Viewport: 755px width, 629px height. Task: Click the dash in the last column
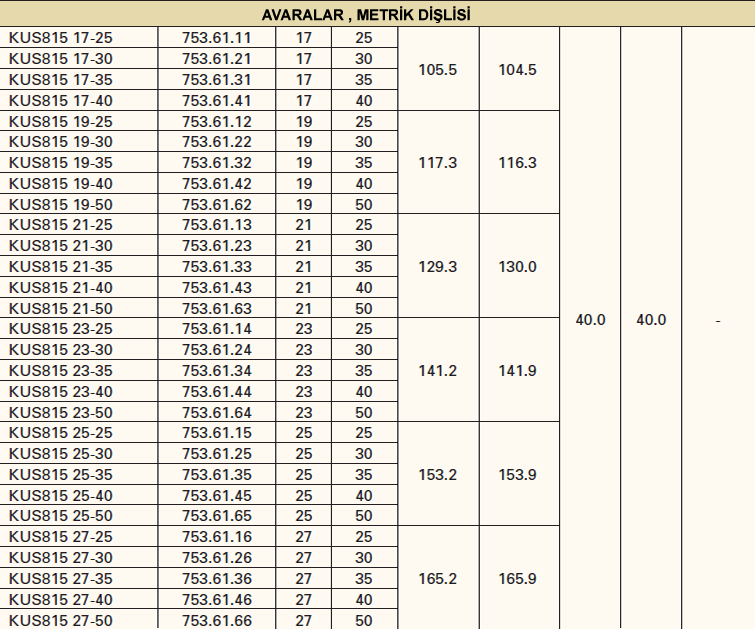point(718,321)
